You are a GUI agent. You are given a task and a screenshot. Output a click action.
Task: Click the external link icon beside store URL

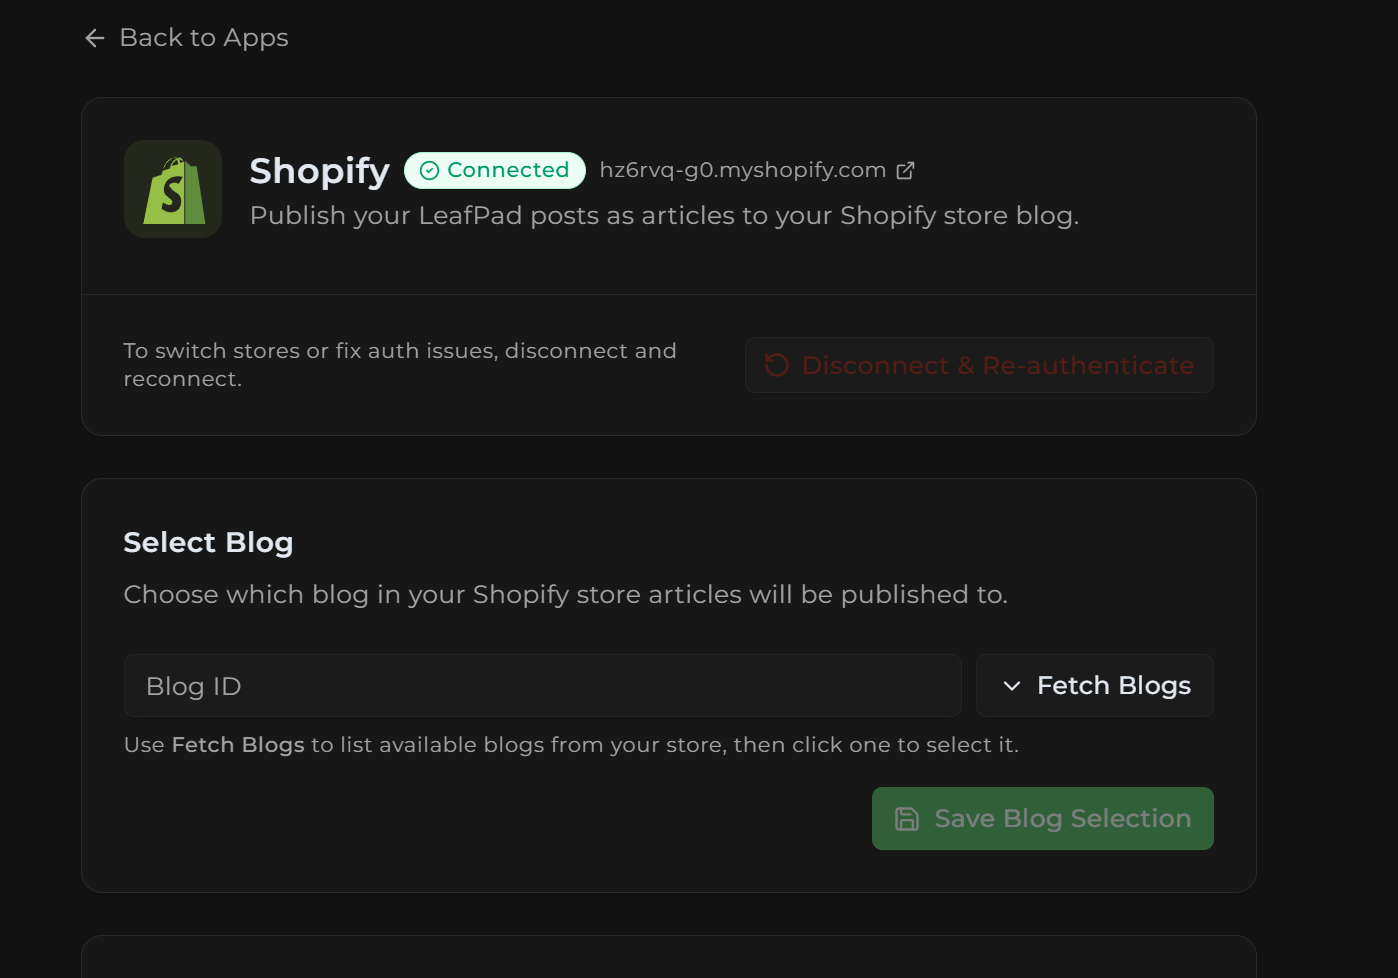905,171
